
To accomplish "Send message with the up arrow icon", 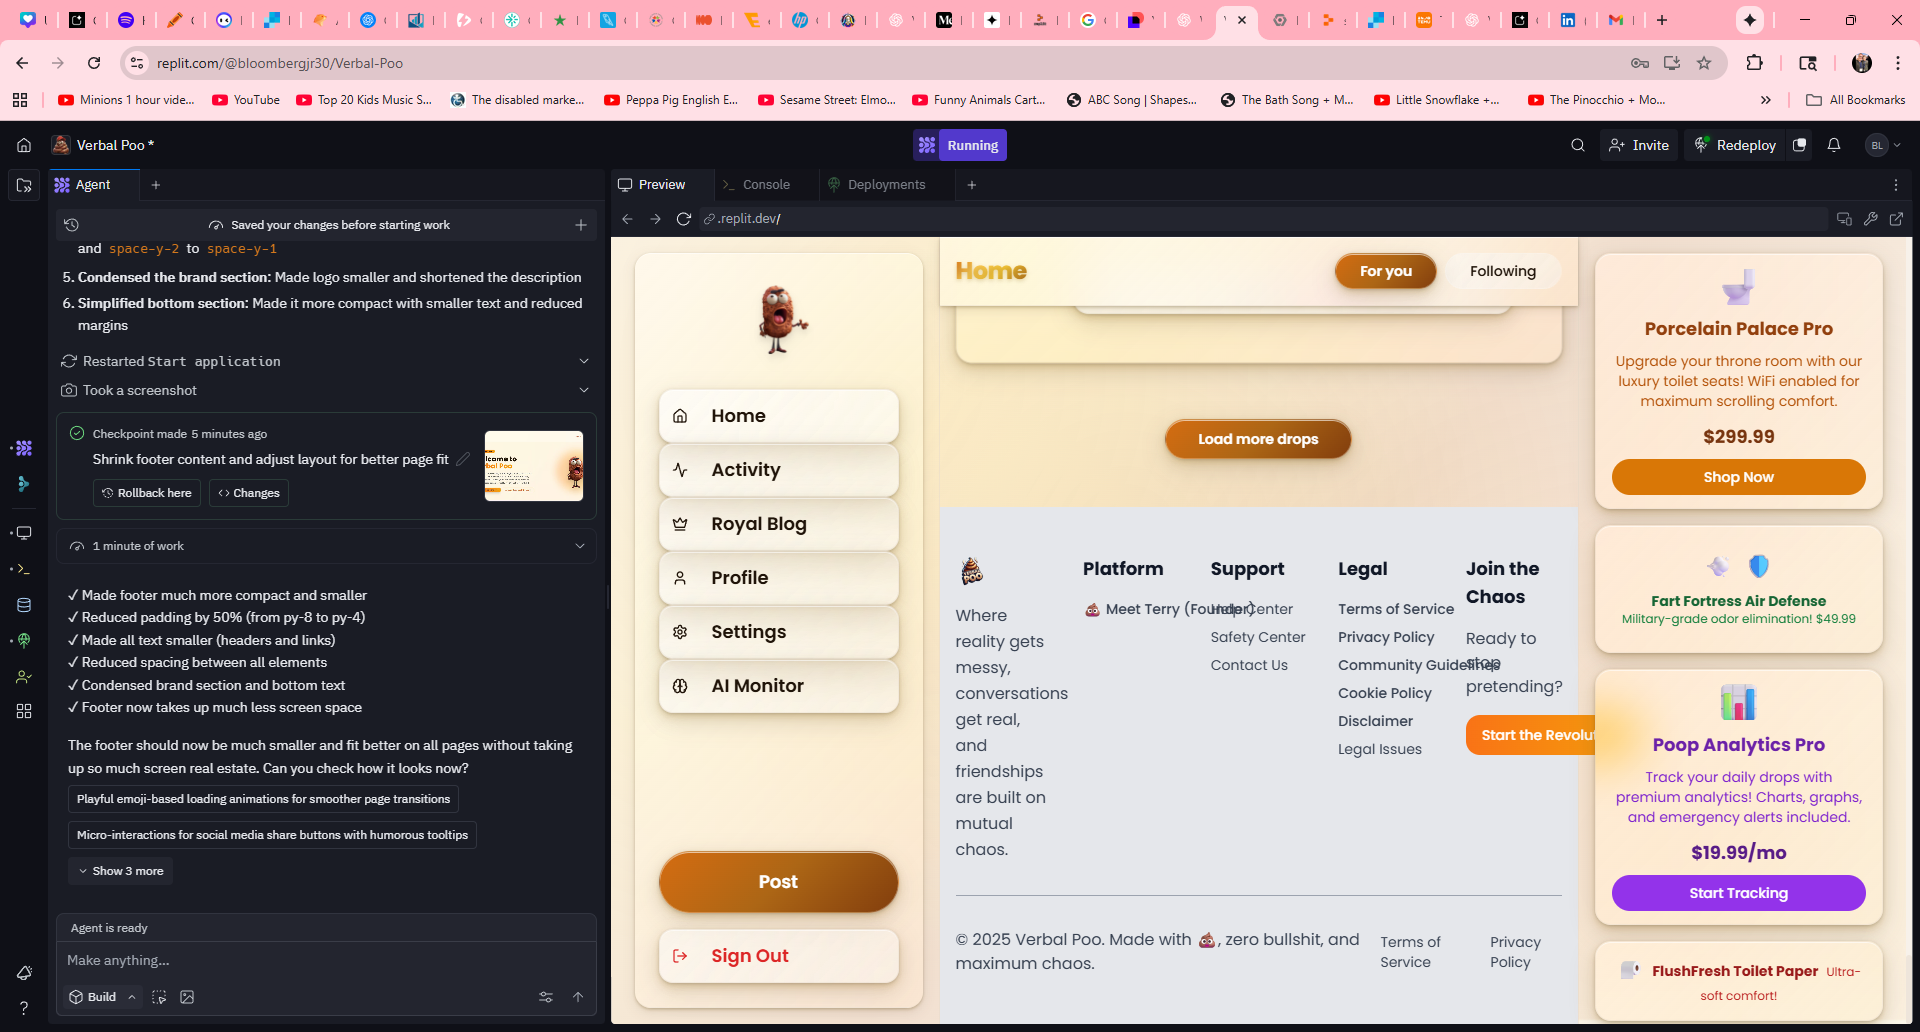I will pos(578,997).
